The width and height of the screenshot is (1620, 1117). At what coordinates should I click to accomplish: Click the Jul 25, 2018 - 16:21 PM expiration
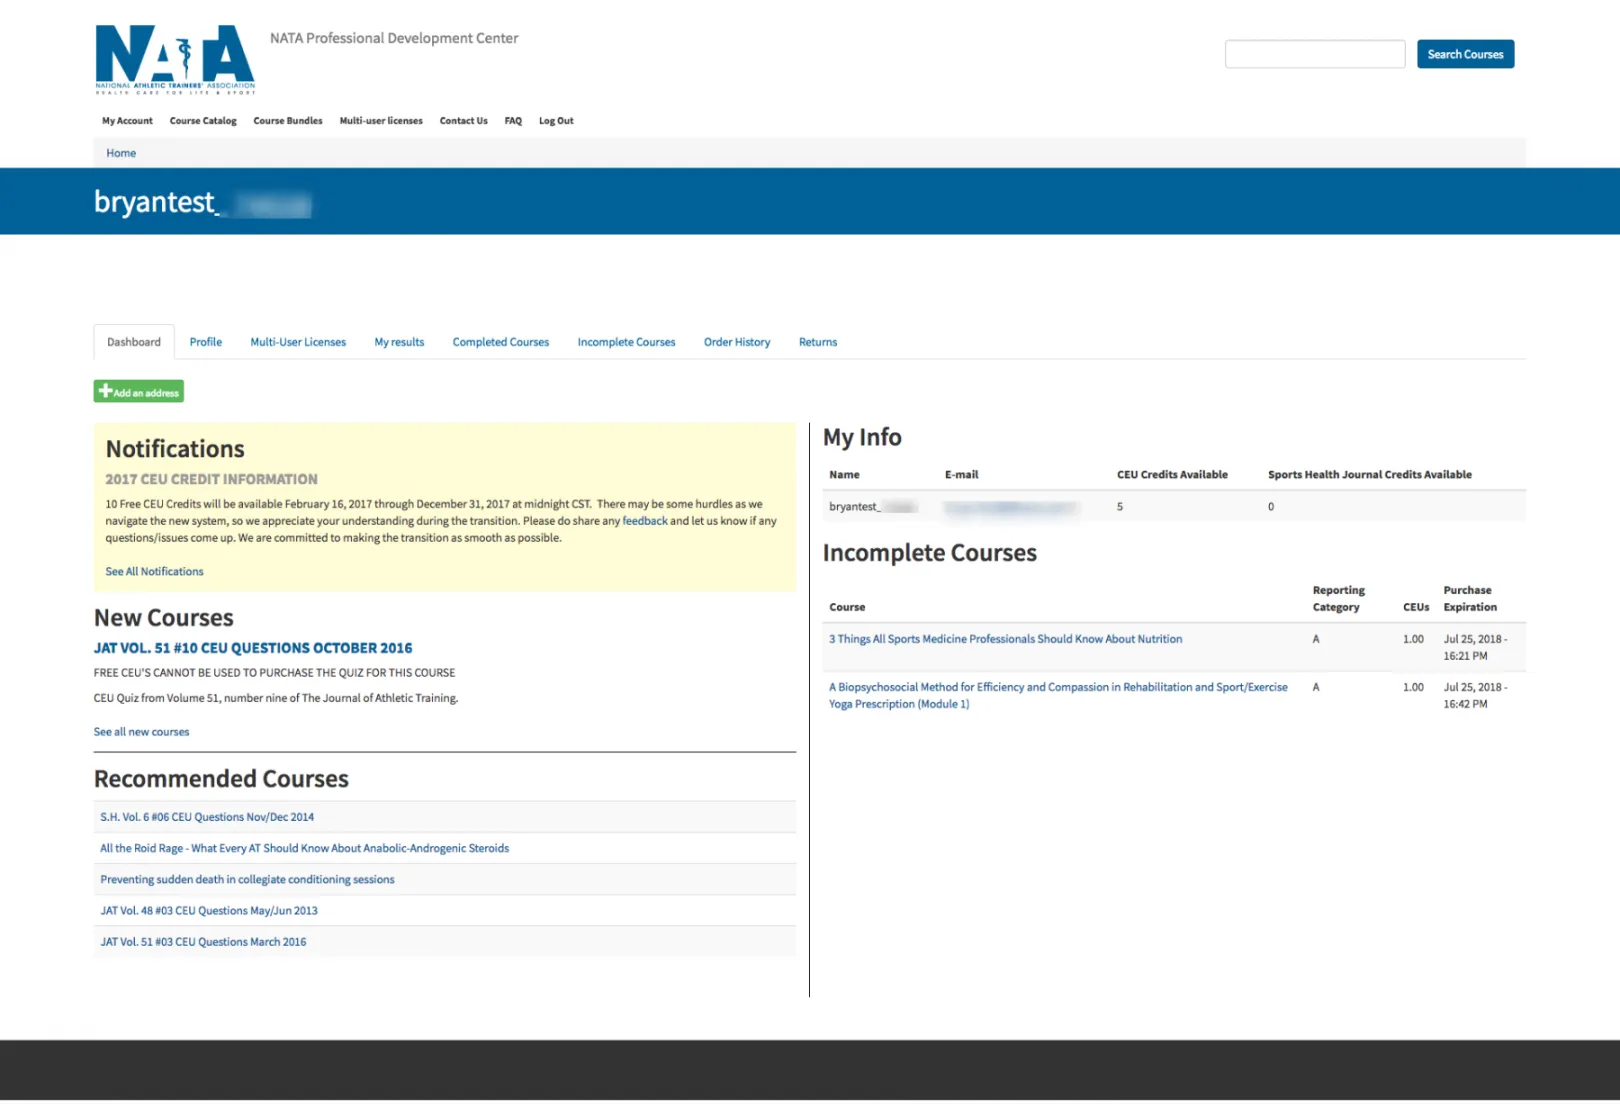1475,647
